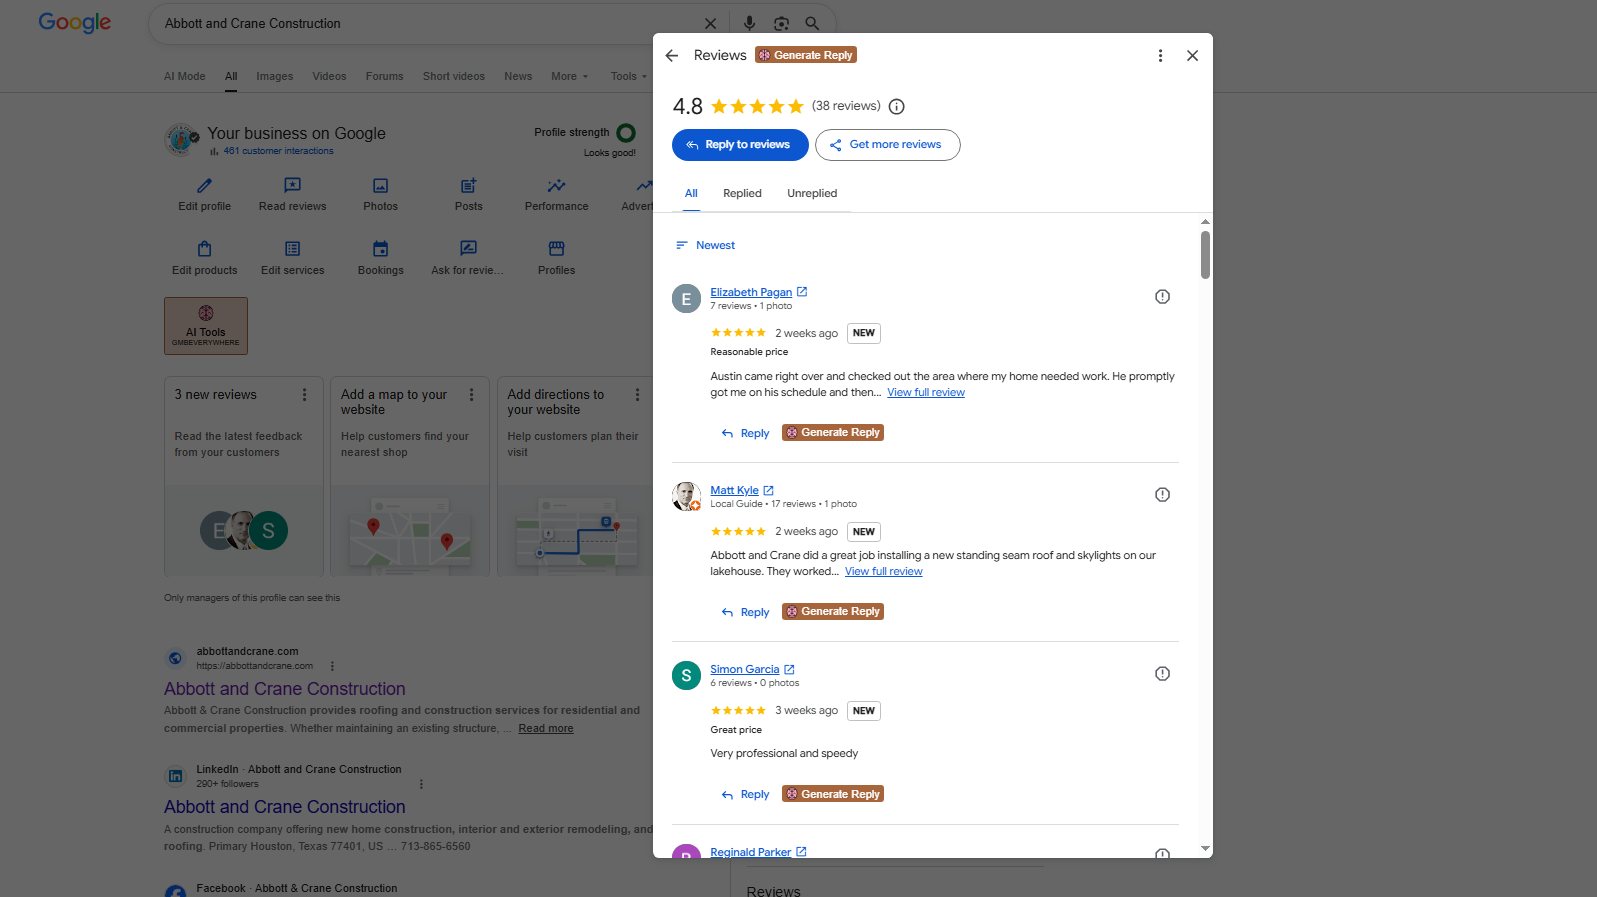View full review by Elizabeth Pagan

point(926,393)
